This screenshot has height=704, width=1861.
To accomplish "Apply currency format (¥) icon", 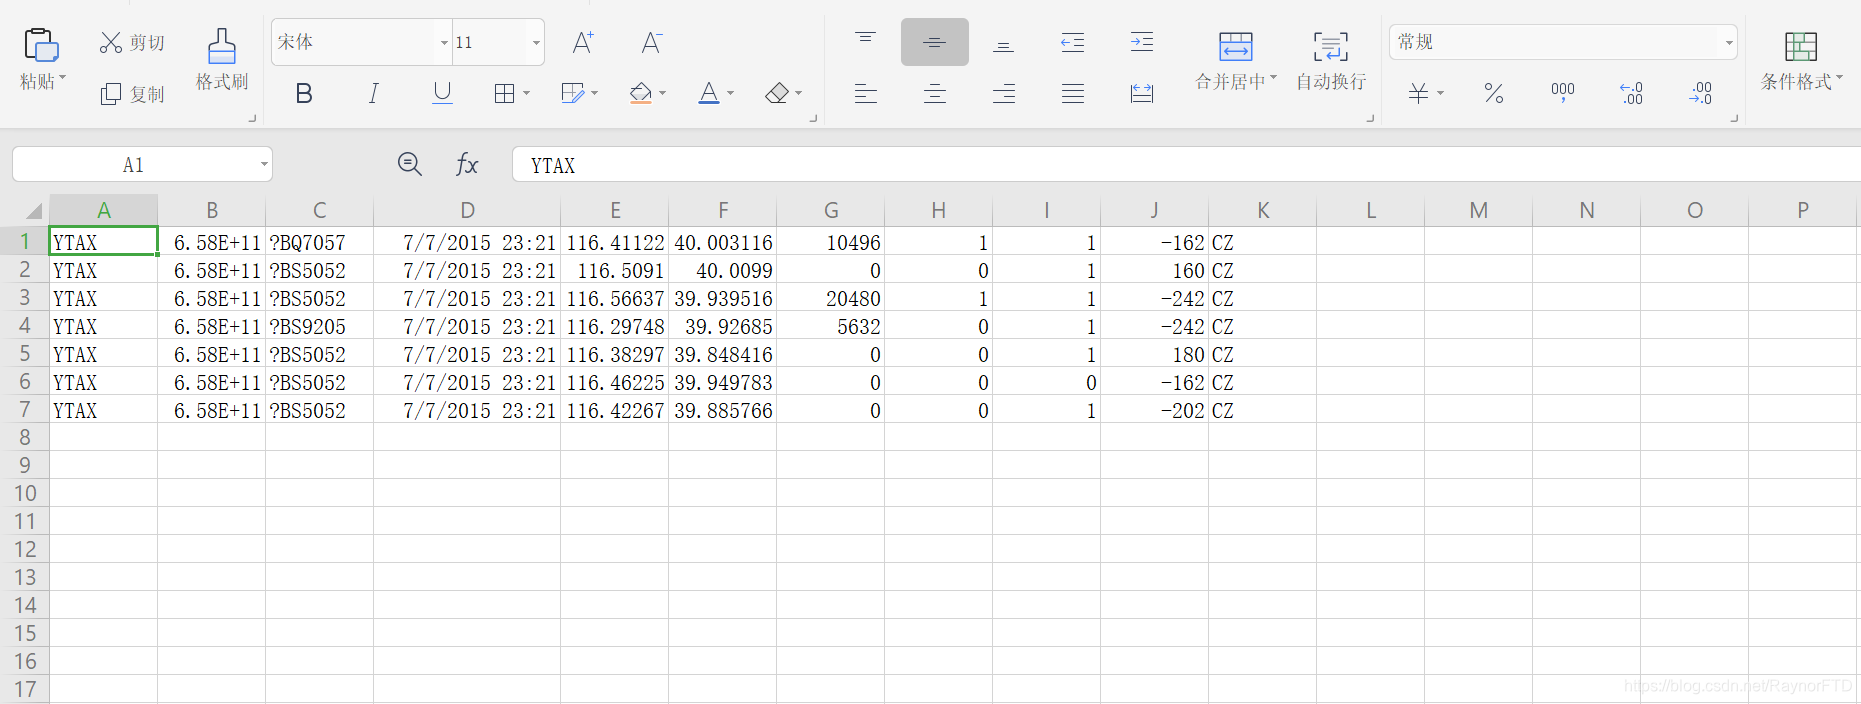I will (1418, 93).
